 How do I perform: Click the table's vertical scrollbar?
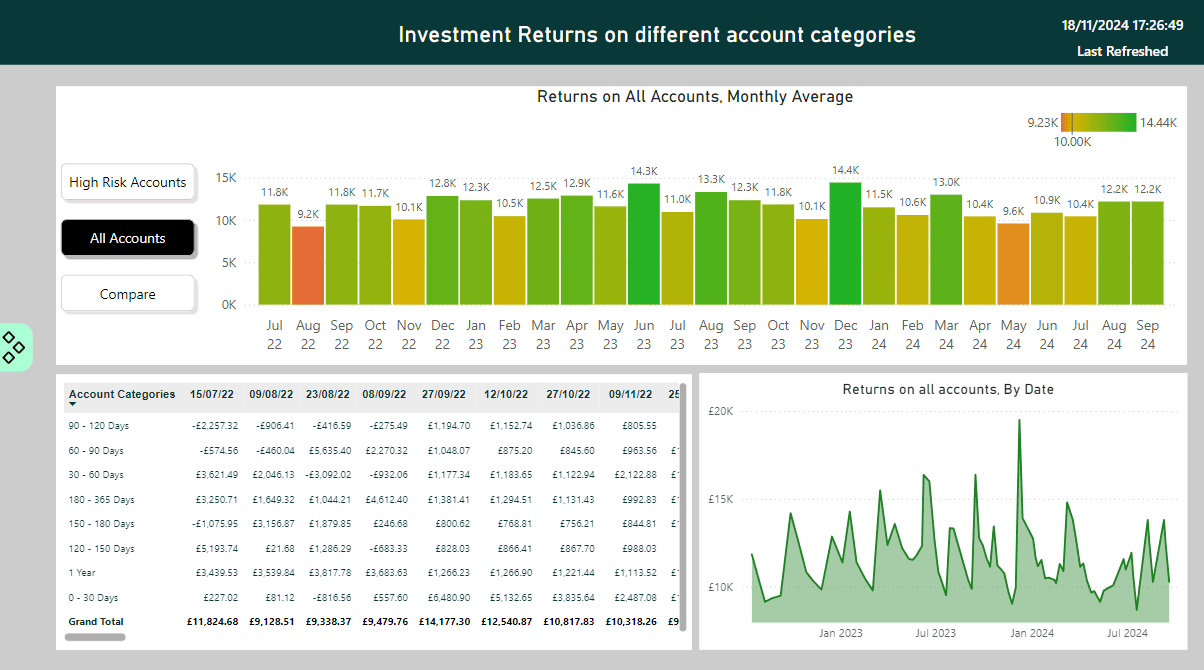coord(683,480)
